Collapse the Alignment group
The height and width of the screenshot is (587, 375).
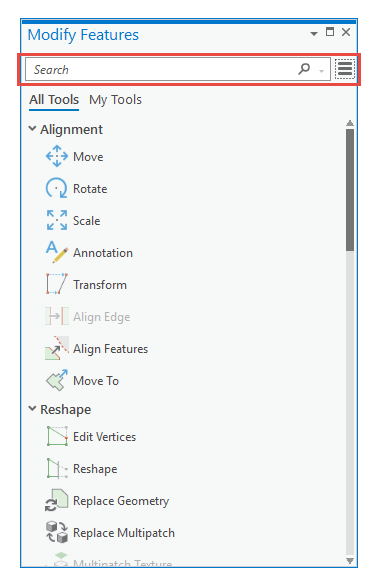32,129
